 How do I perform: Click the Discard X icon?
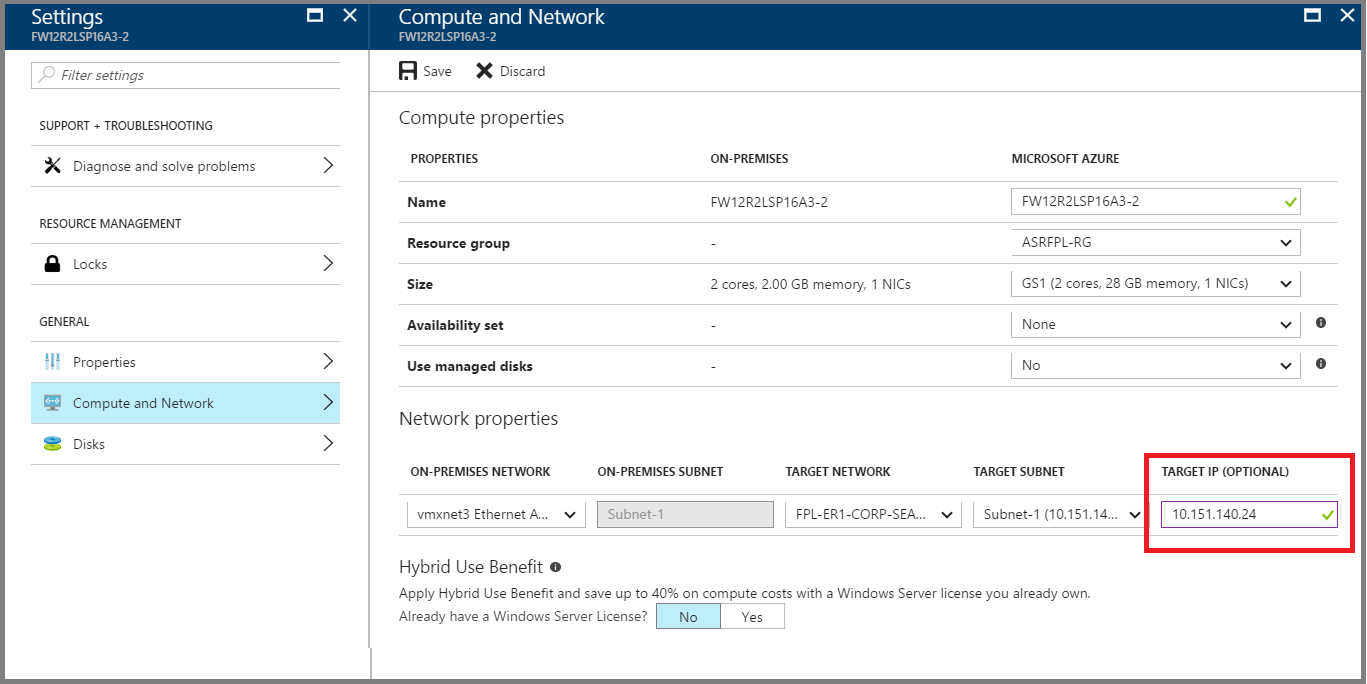485,70
